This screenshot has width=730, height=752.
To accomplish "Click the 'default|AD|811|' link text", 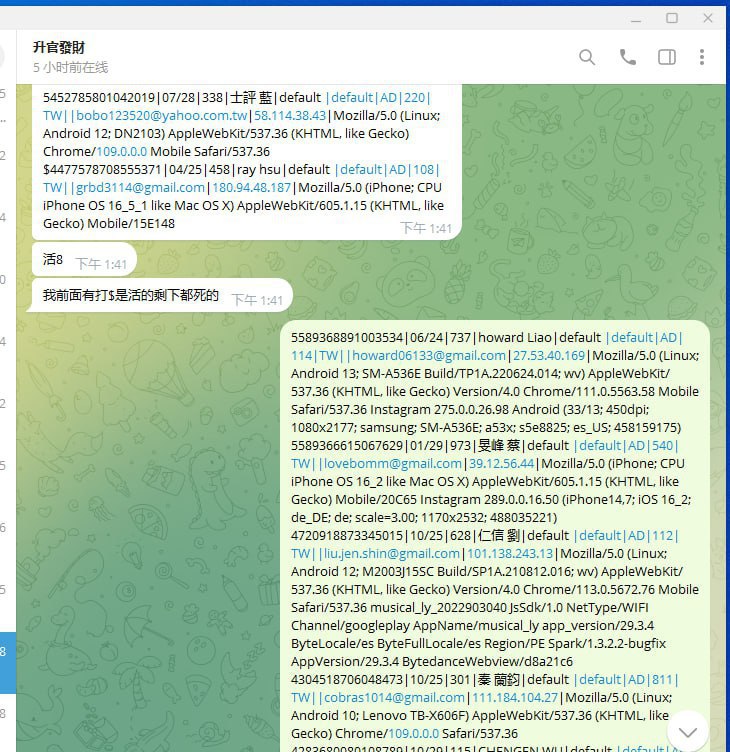I will (x=626, y=680).
